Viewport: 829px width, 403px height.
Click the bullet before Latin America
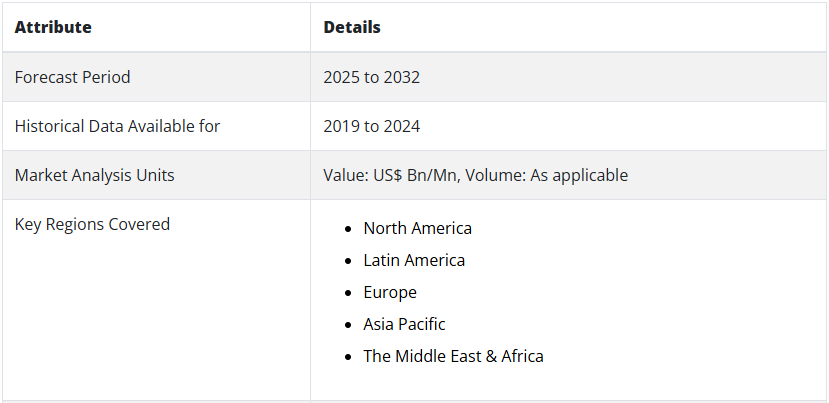pyautogui.click(x=347, y=261)
